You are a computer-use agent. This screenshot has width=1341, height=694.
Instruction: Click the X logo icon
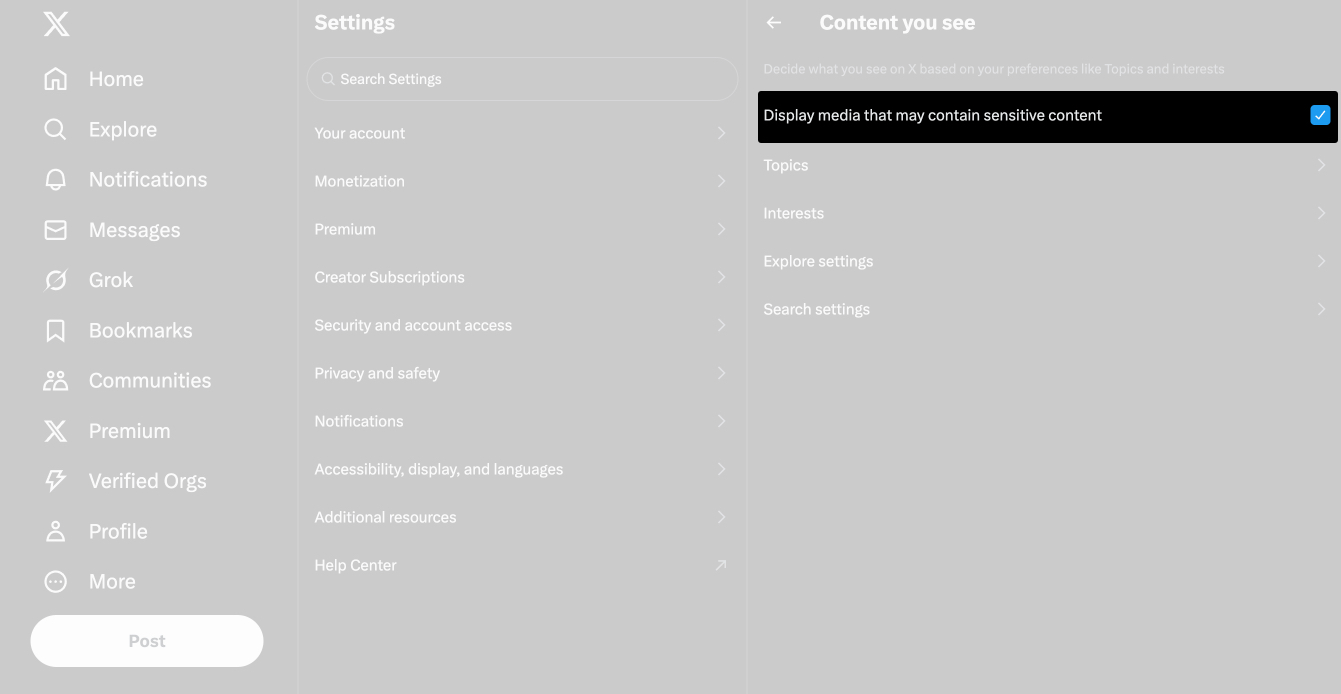pyautogui.click(x=56, y=23)
